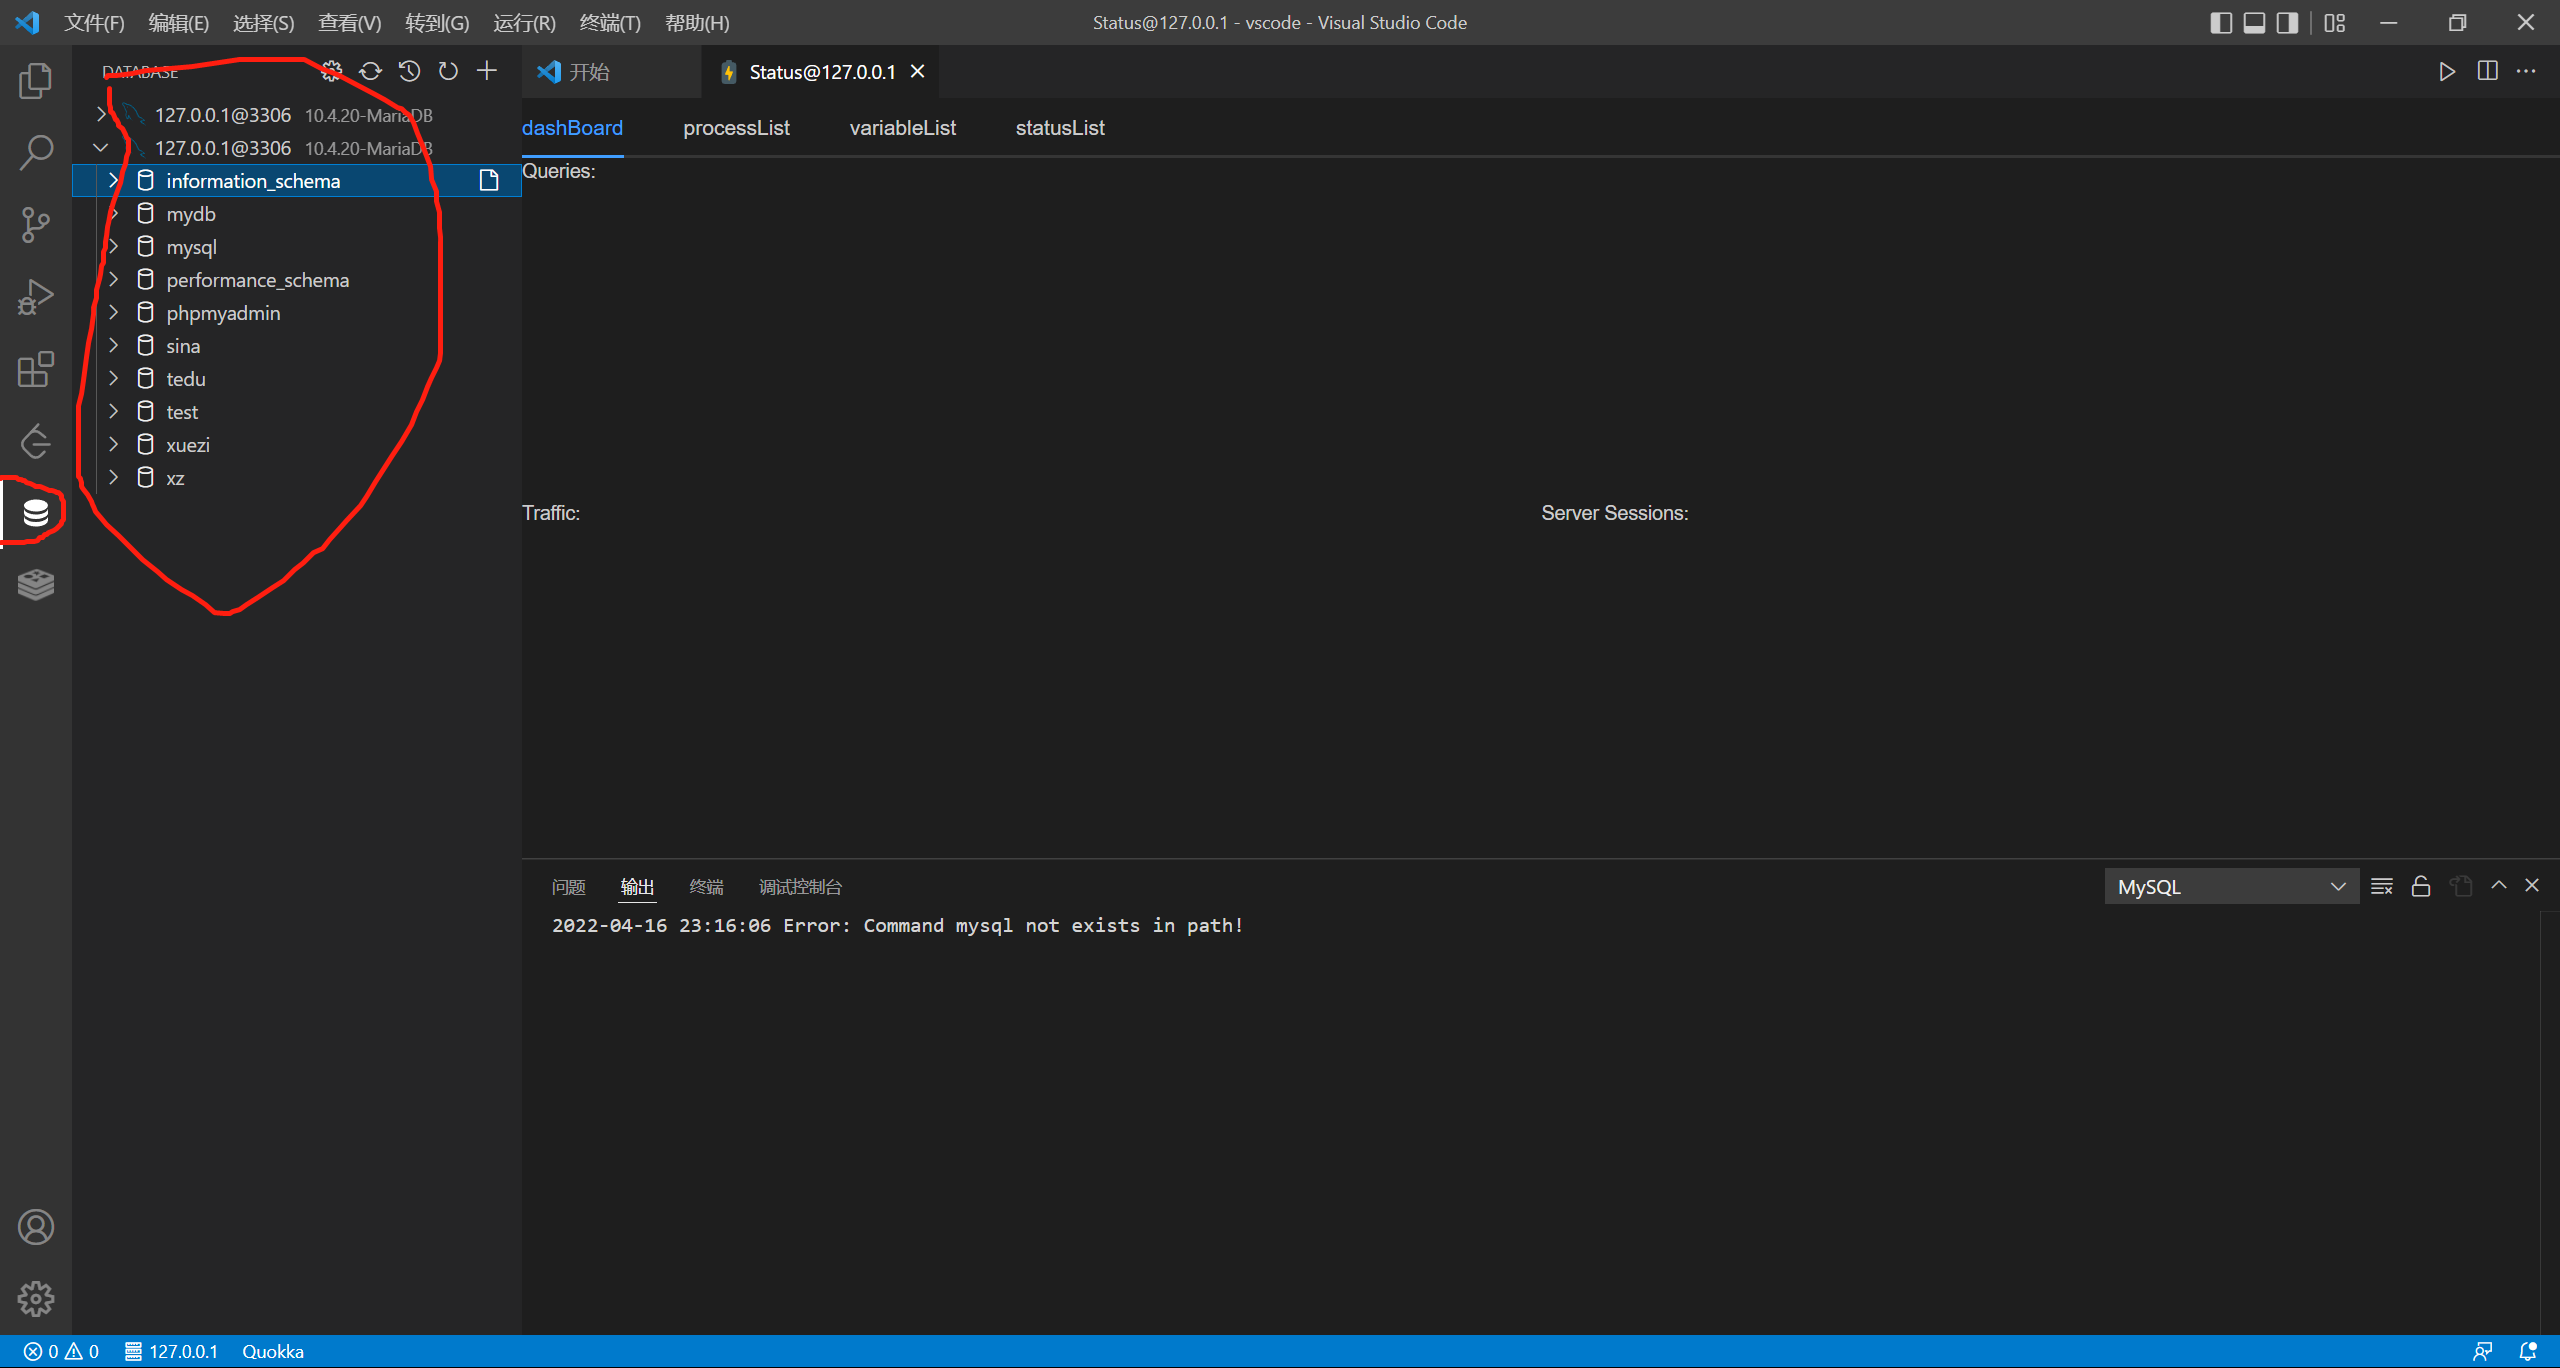Open the Extensions view
The width and height of the screenshot is (2560, 1368).
pyautogui.click(x=35, y=369)
